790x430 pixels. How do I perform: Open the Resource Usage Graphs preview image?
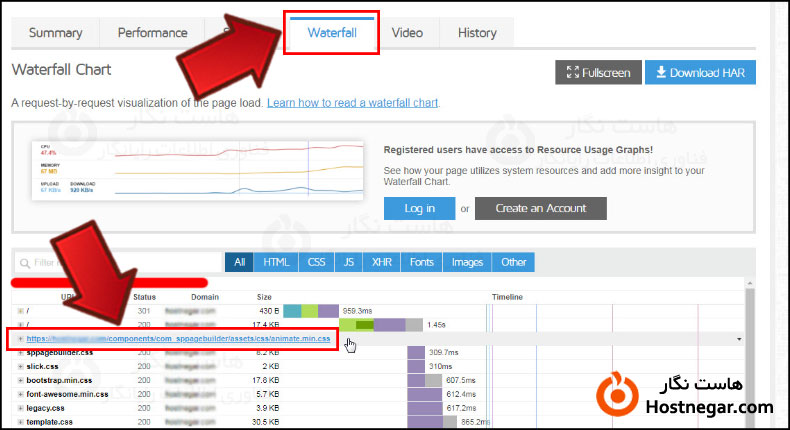(x=198, y=170)
